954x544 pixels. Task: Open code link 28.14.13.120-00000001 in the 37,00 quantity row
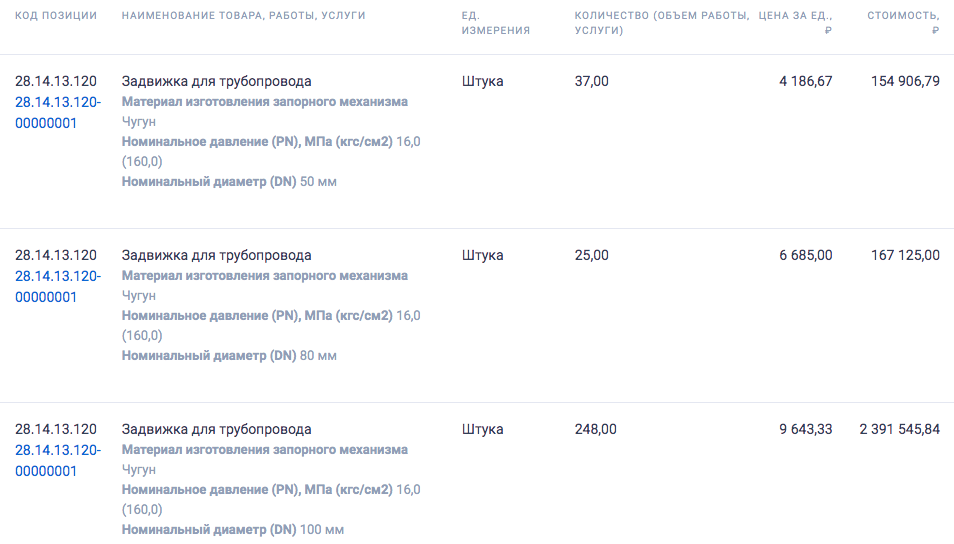point(57,112)
